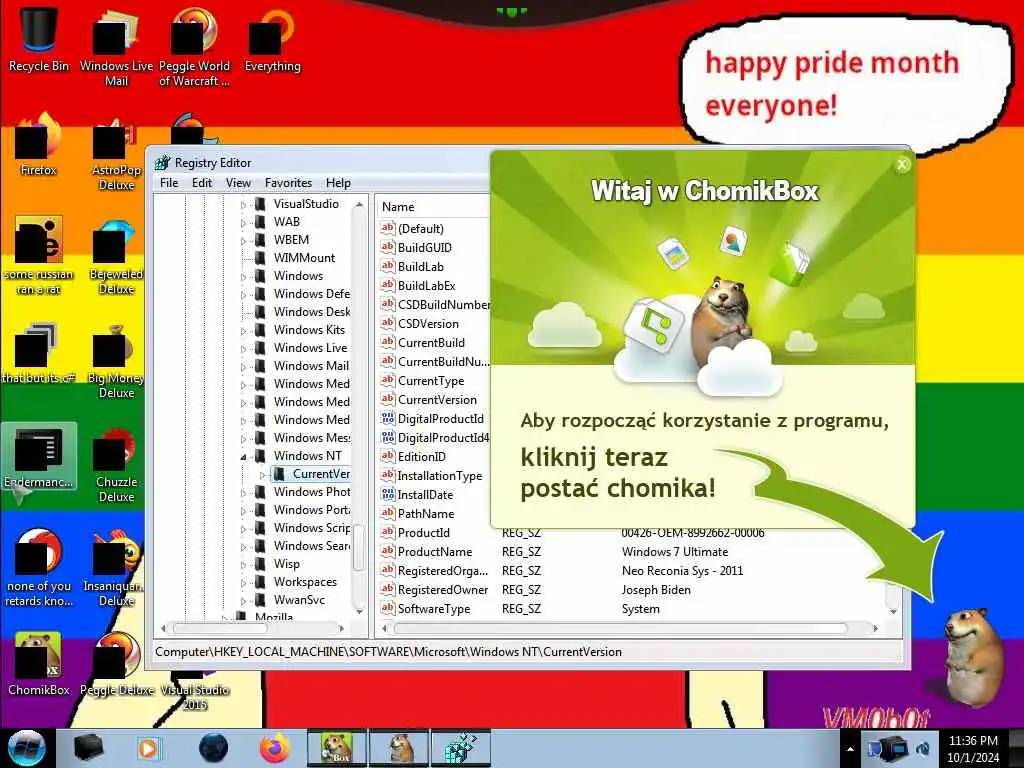The image size is (1024, 768).
Task: Switch to ChomikBox taskbar button
Action: pos(337,748)
